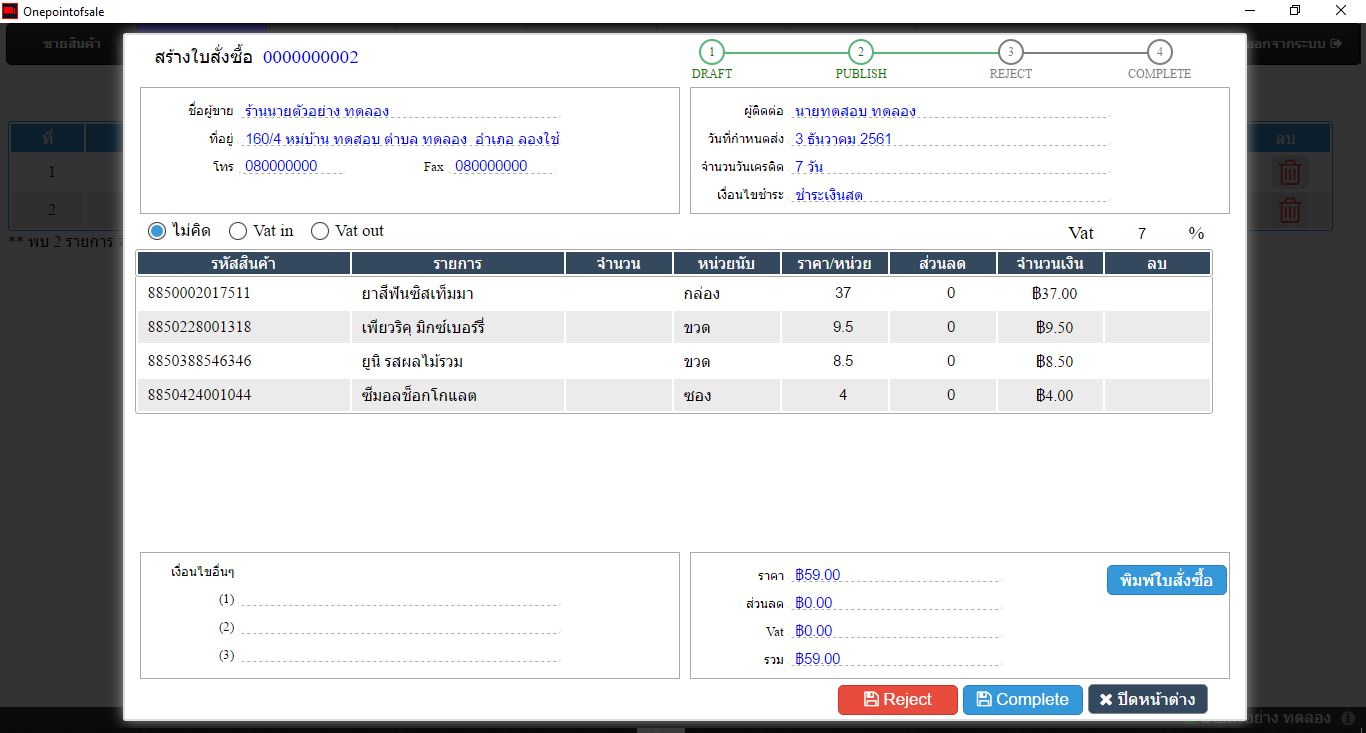Image resolution: width=1366 pixels, height=733 pixels.
Task: Click the Complete button
Action: 1023,700
